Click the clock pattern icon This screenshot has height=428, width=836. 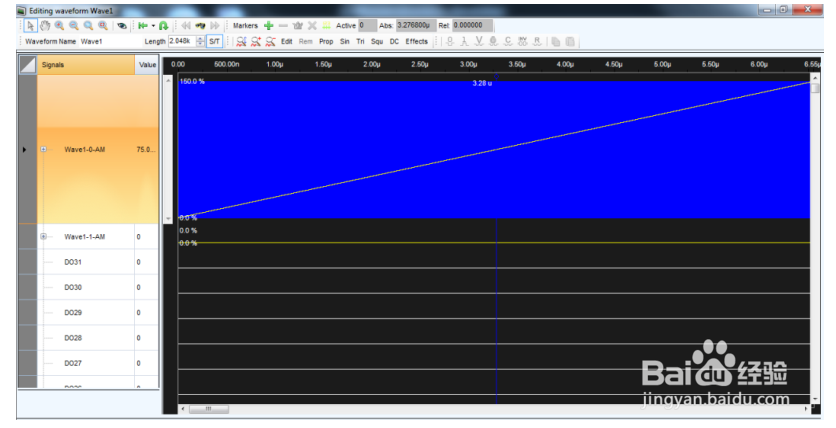pos(493,42)
